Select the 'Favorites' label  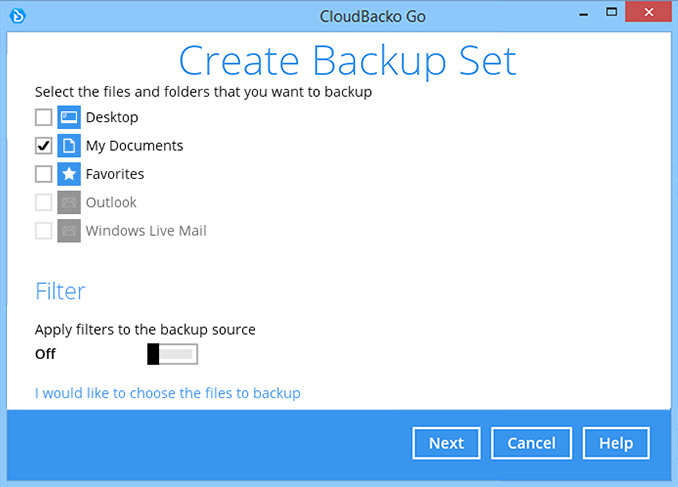coord(115,174)
